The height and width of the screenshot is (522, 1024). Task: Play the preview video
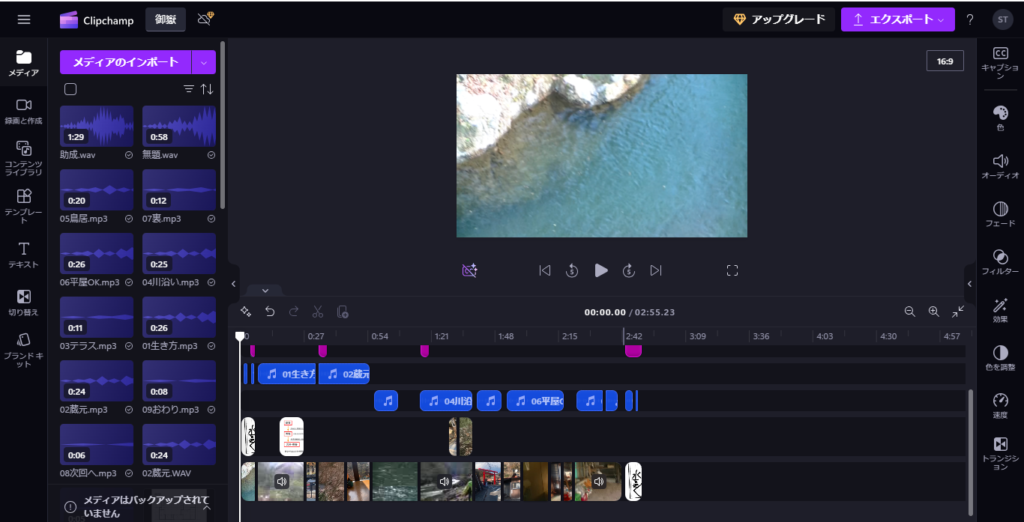click(x=601, y=270)
